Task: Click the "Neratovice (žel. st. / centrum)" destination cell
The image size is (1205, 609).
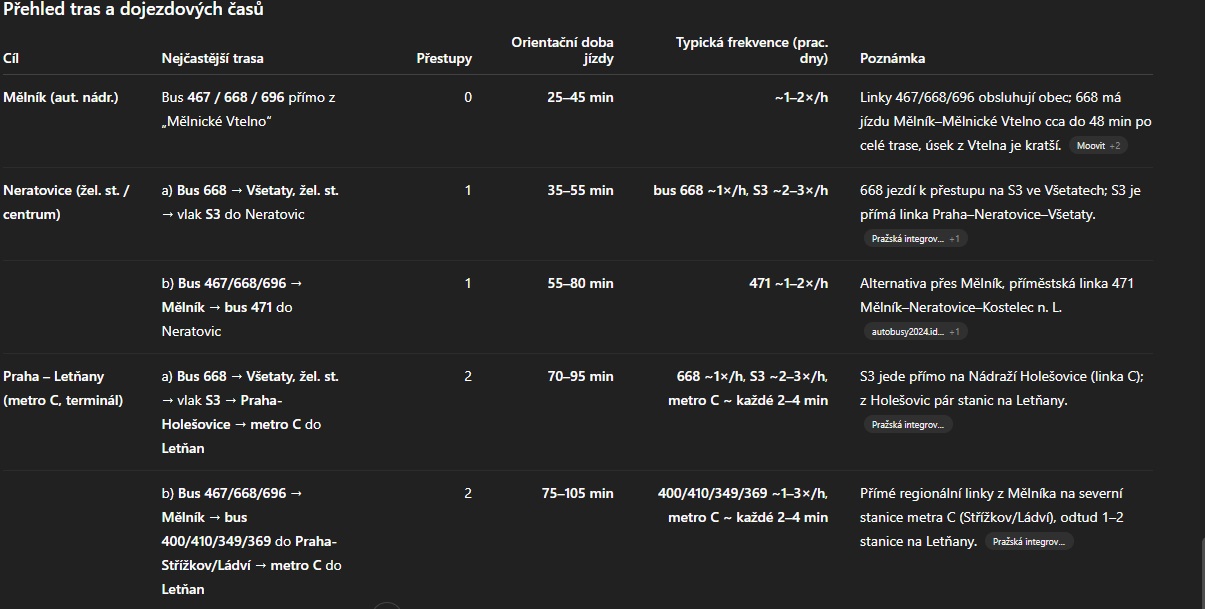Action: [66, 202]
